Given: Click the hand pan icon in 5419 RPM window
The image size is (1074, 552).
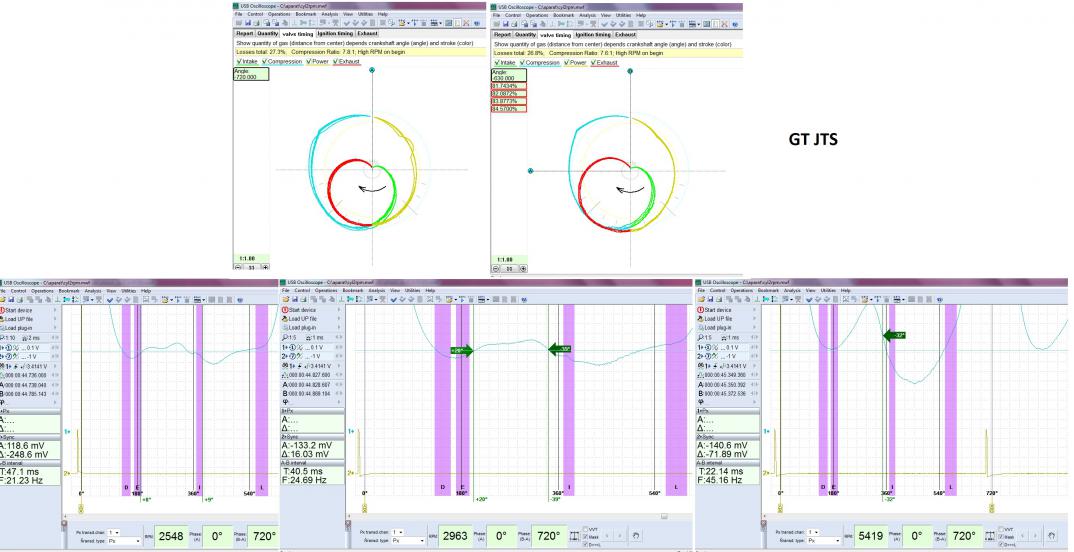Looking at the screenshot, I should click(x=1051, y=536).
